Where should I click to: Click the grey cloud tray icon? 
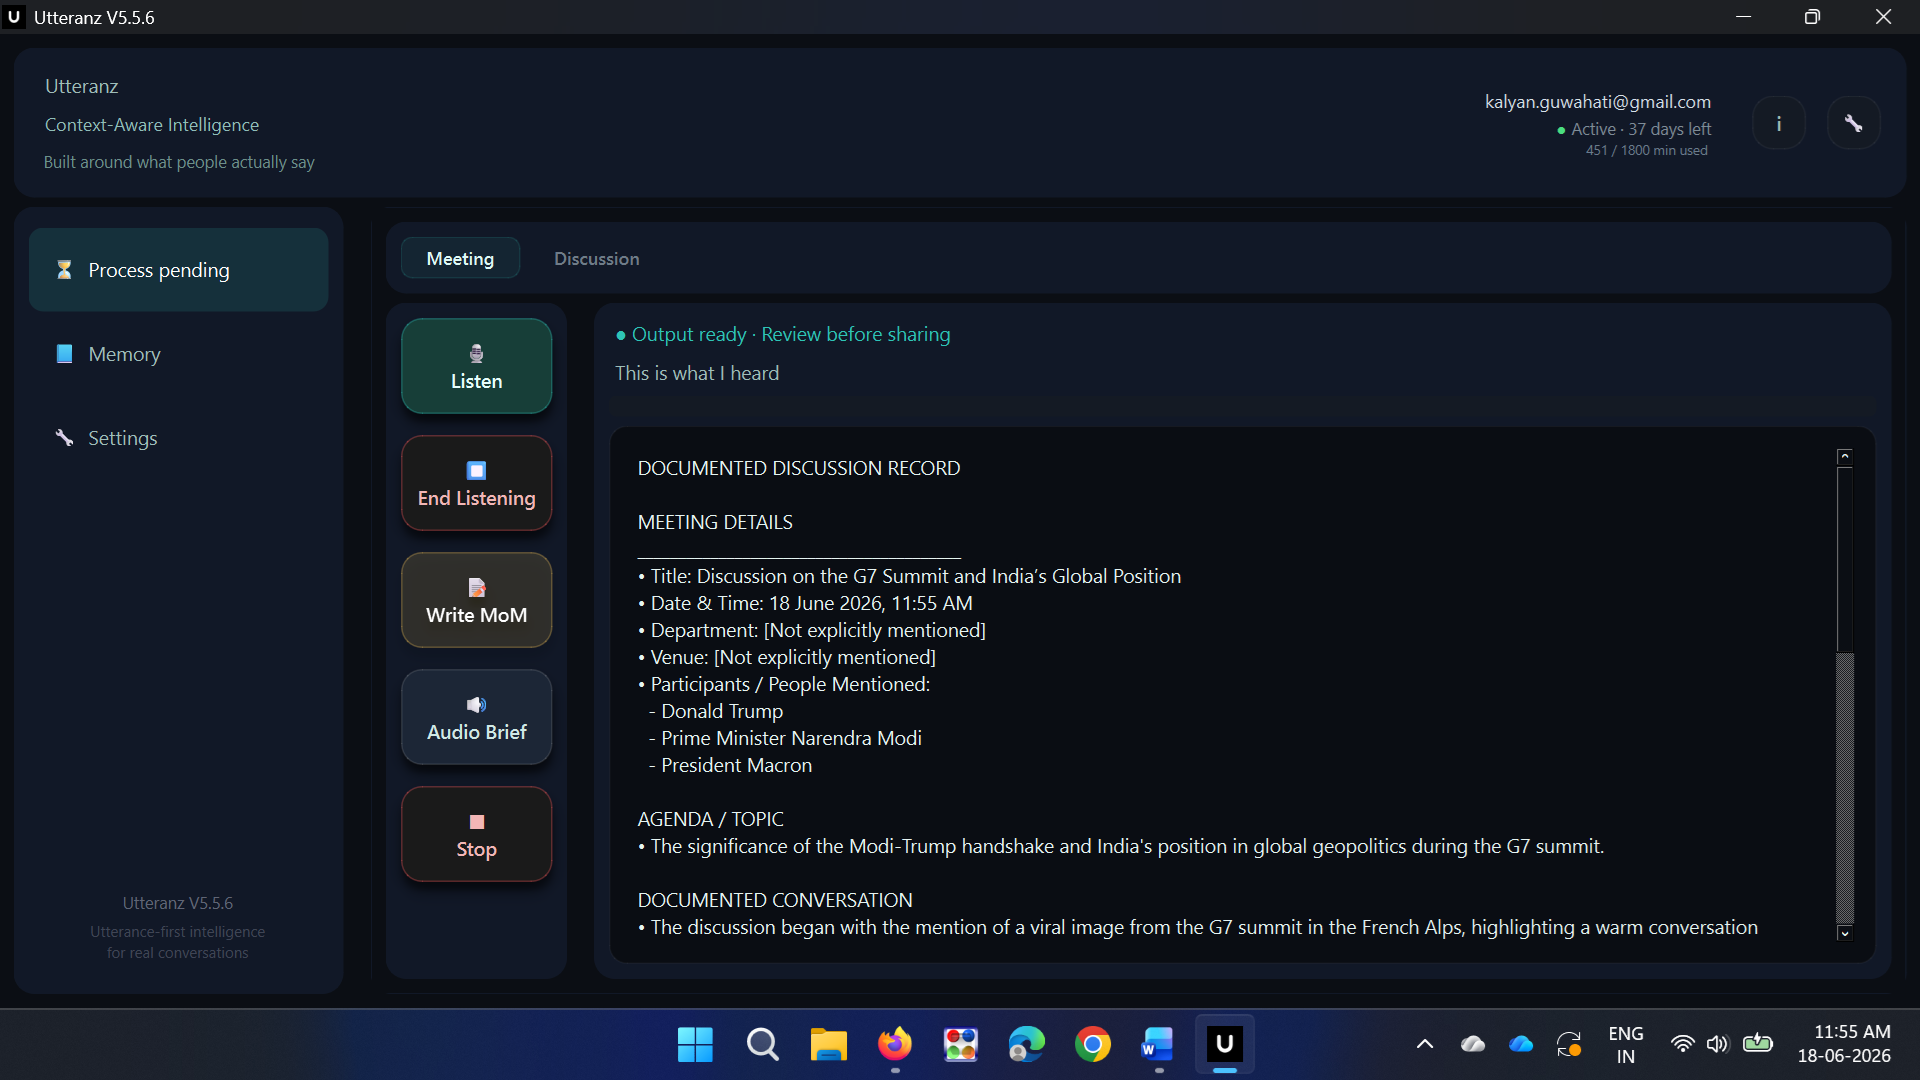click(x=1473, y=1045)
